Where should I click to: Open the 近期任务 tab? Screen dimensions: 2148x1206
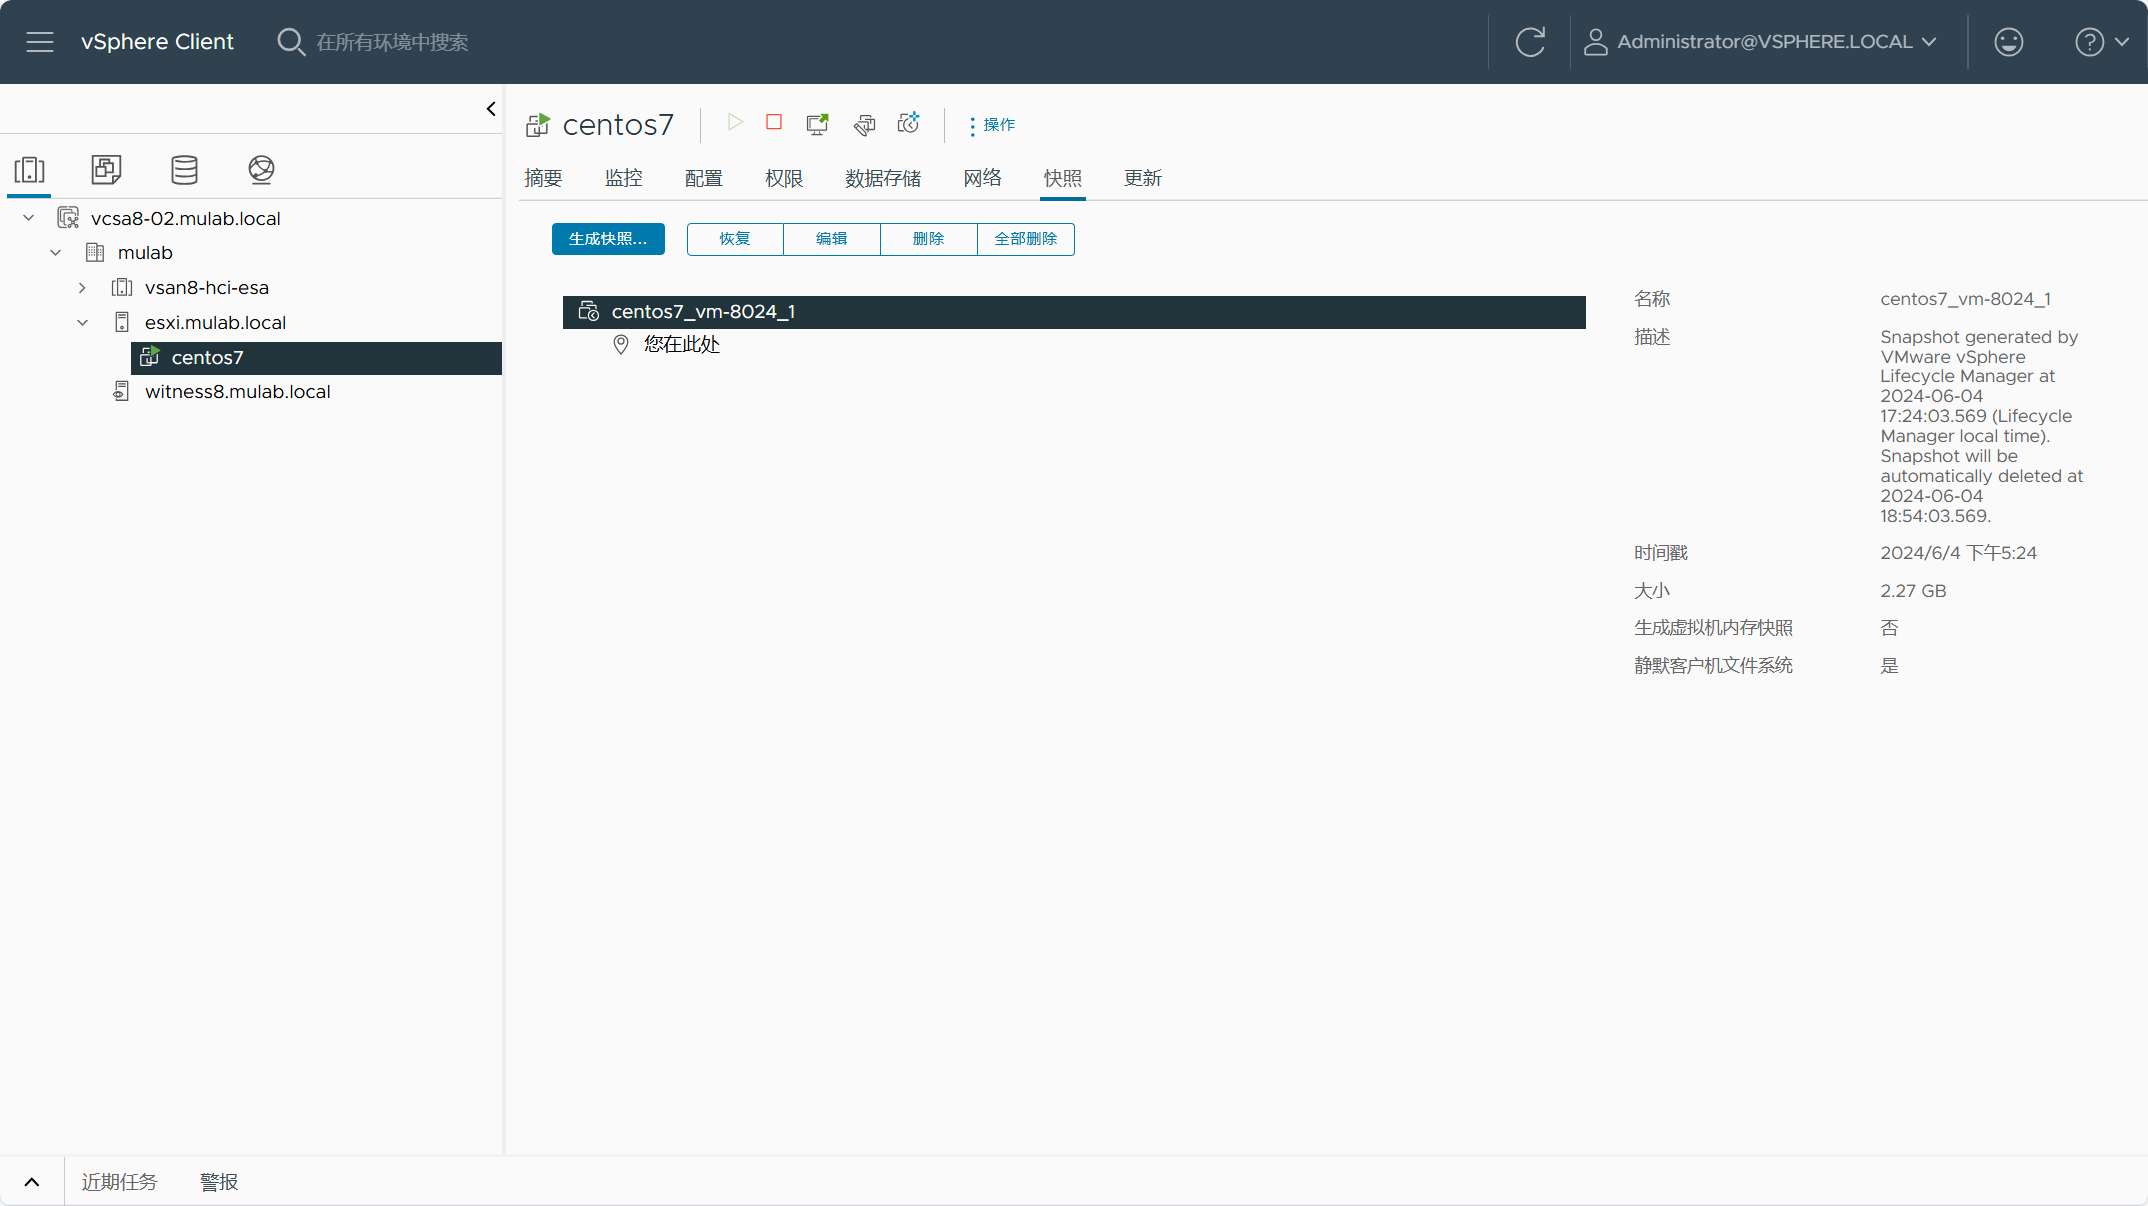[x=119, y=1182]
